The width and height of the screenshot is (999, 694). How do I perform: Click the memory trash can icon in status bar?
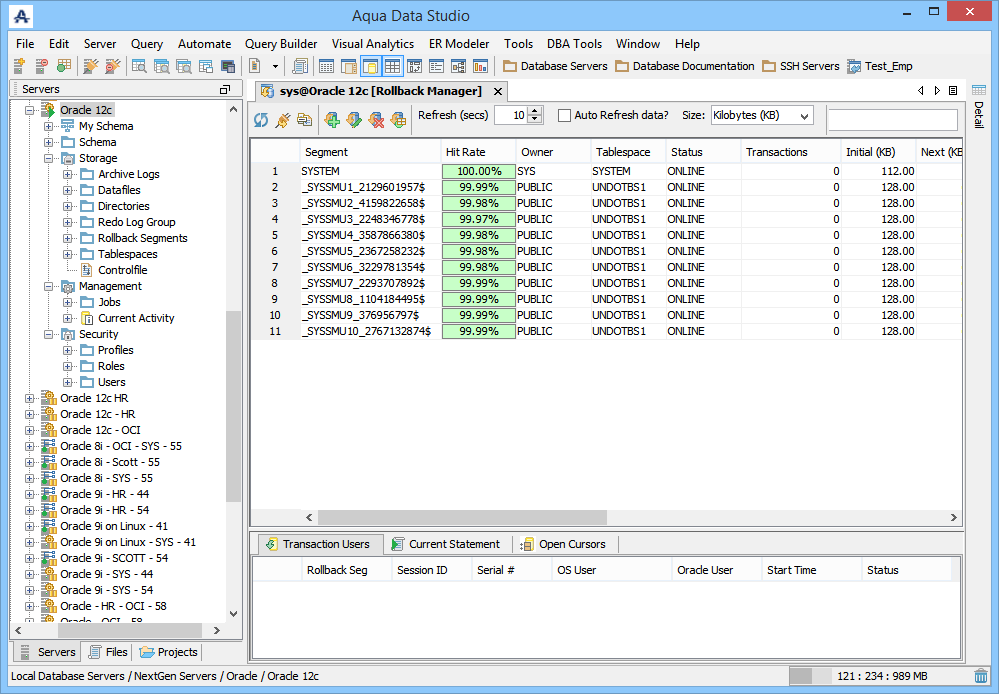981,676
